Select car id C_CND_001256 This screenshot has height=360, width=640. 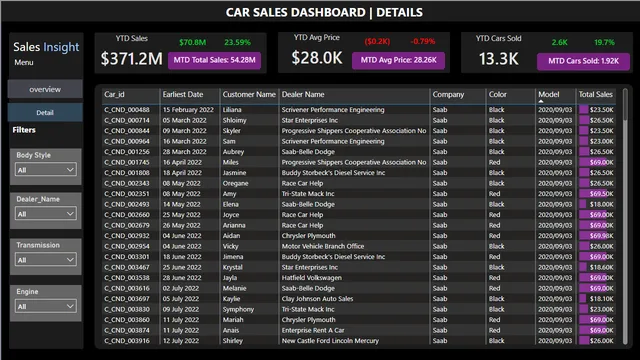pyautogui.click(x=127, y=152)
